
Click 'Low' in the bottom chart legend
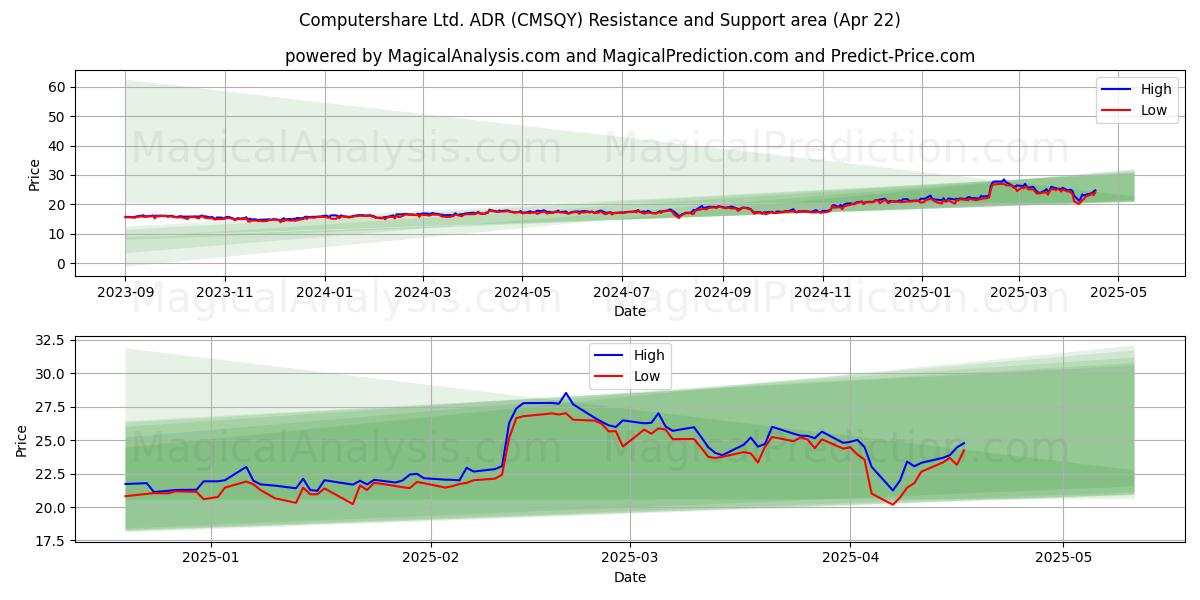click(647, 376)
